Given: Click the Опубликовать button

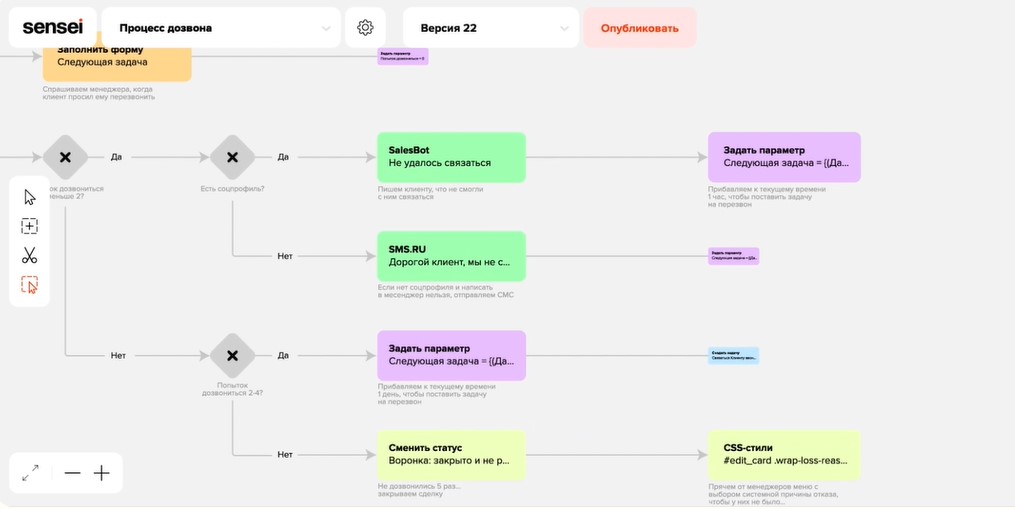Looking at the screenshot, I should (640, 28).
